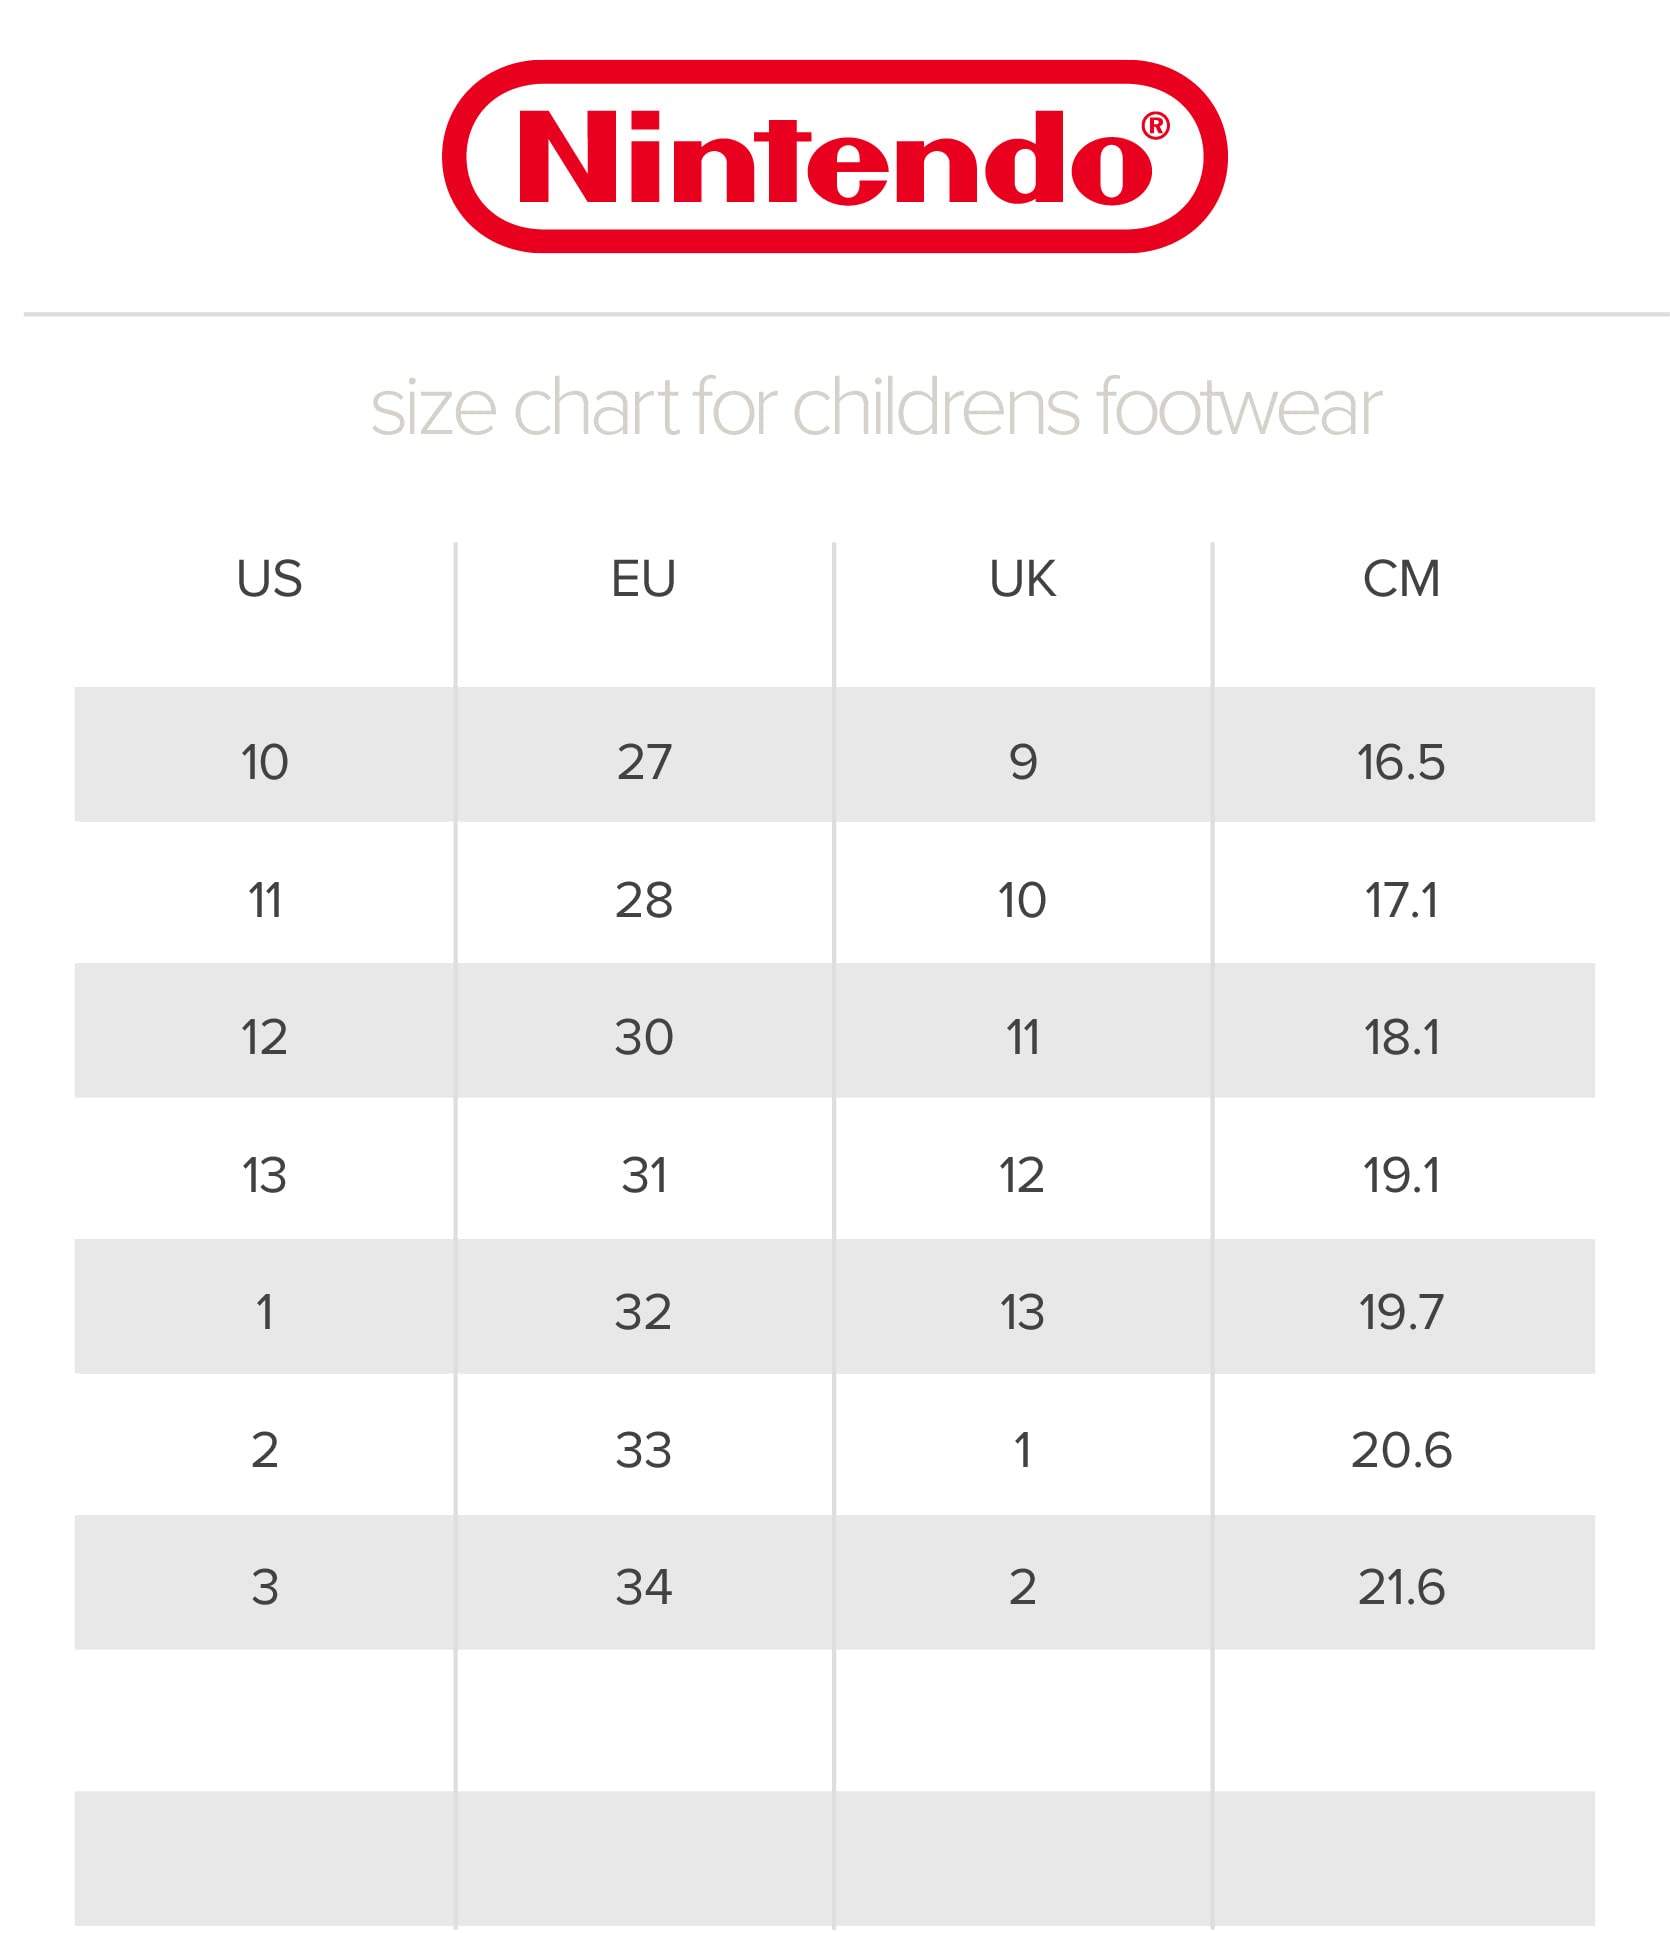Image resolution: width=1670 pixels, height=1933 pixels.
Task: Select EU size 33 cell
Action: click(643, 1450)
